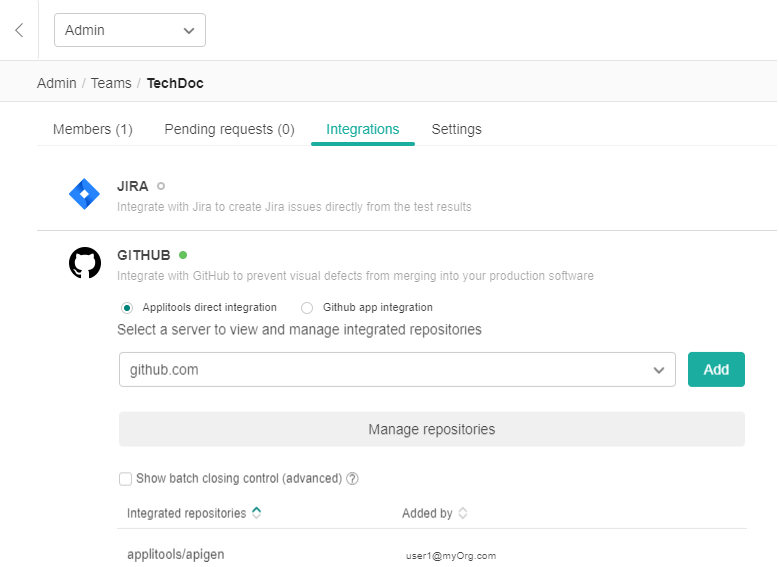Click the JIRA logo icon
This screenshot has height=567, width=779.
coord(84,194)
